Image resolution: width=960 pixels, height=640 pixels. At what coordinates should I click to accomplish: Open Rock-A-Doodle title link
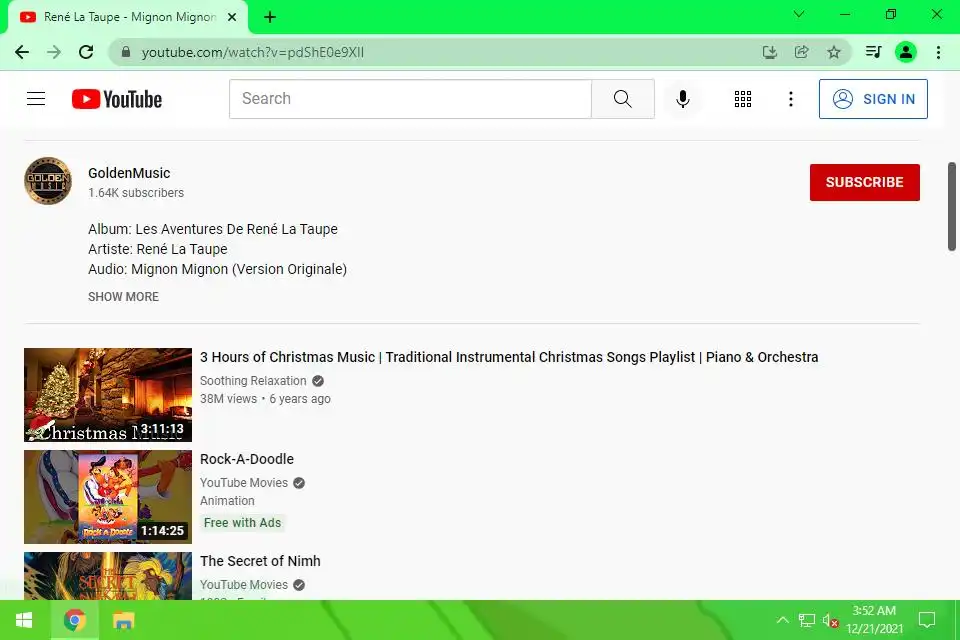click(247, 459)
